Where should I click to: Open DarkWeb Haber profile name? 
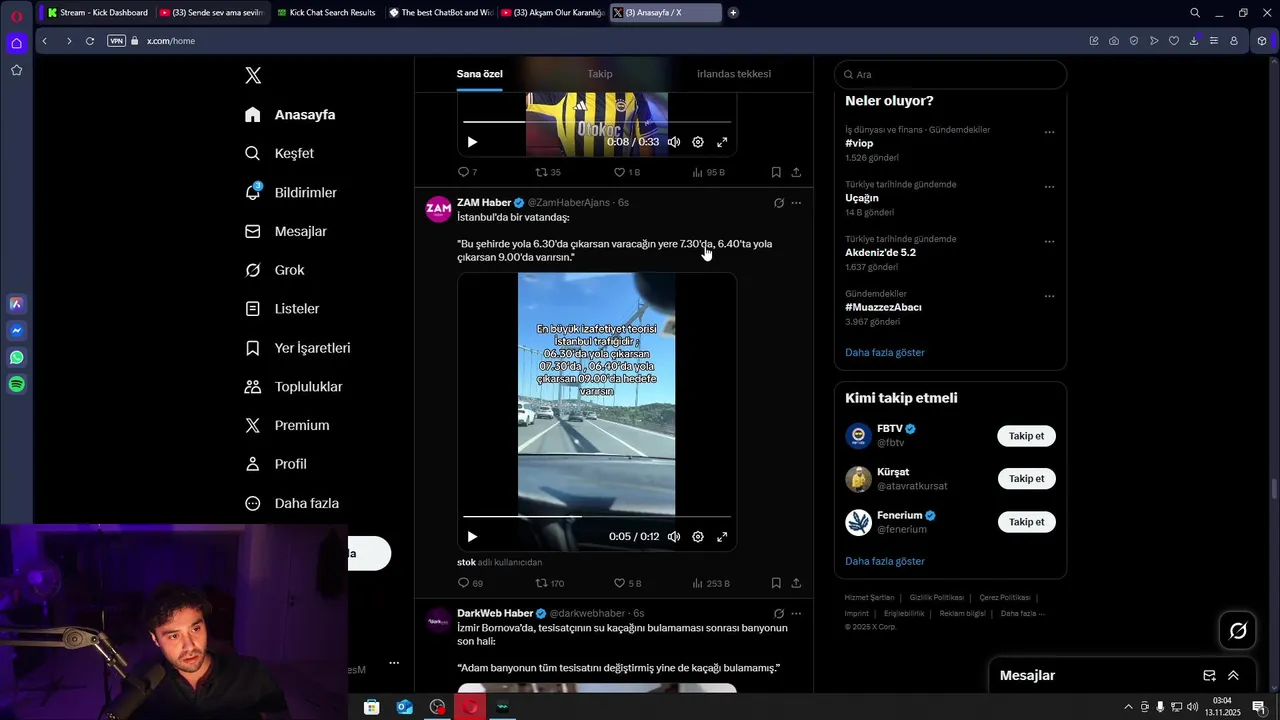tap(495, 614)
